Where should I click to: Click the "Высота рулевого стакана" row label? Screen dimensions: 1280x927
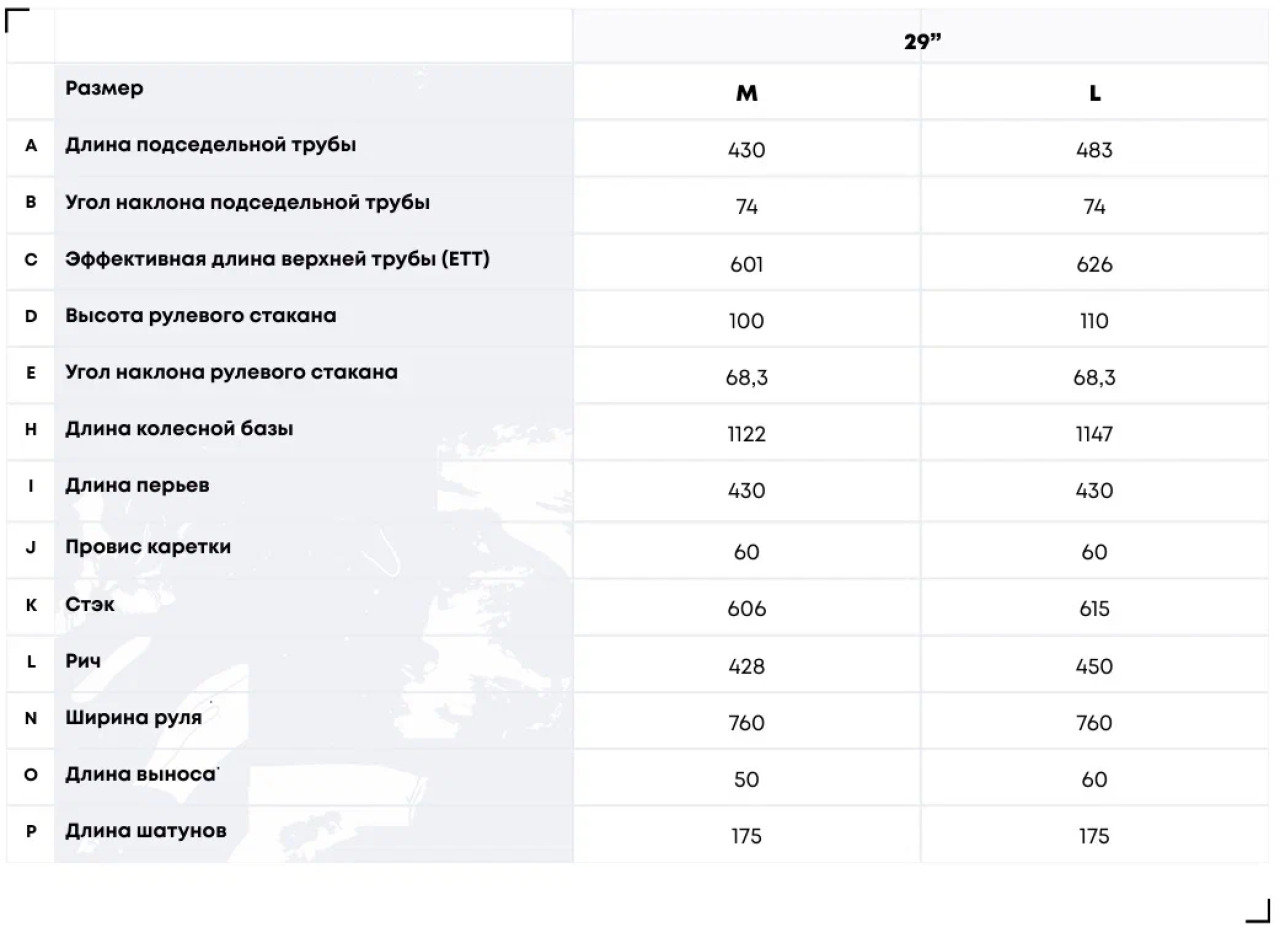pyautogui.click(x=201, y=316)
